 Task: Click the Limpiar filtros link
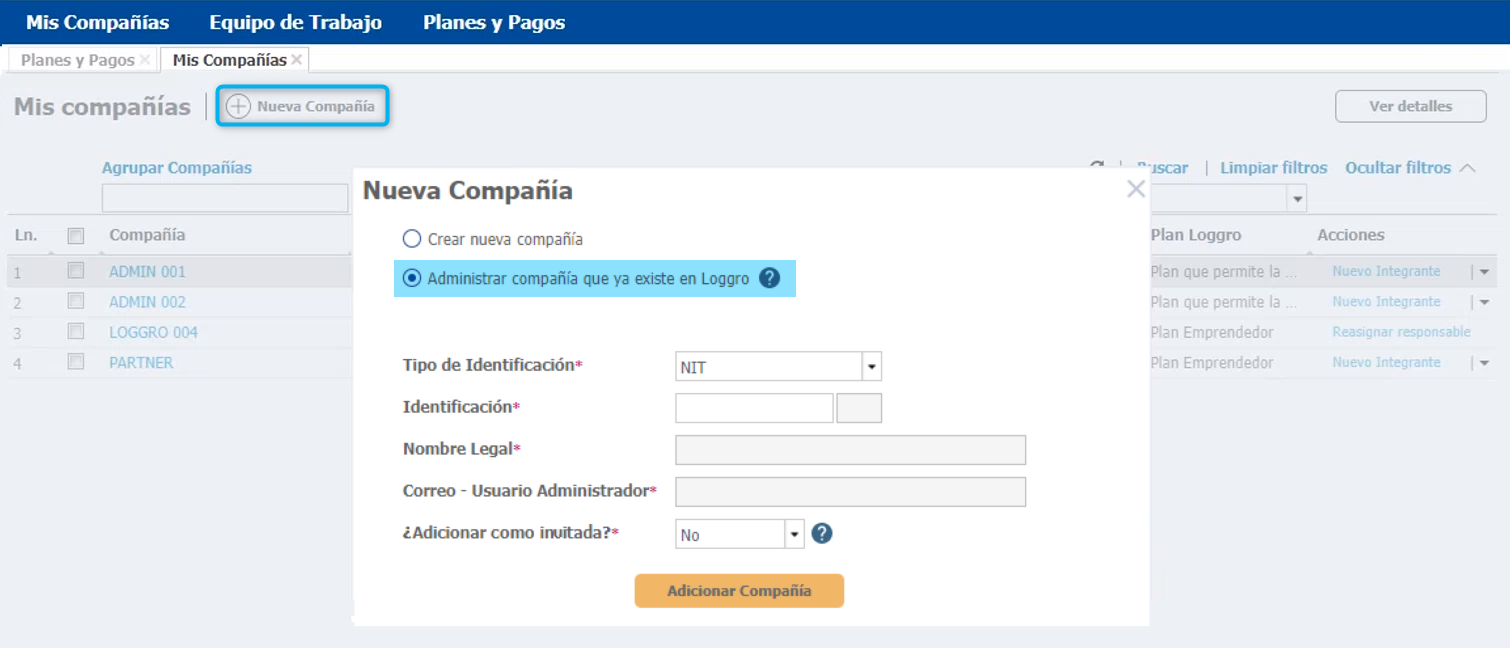pyautogui.click(x=1273, y=168)
